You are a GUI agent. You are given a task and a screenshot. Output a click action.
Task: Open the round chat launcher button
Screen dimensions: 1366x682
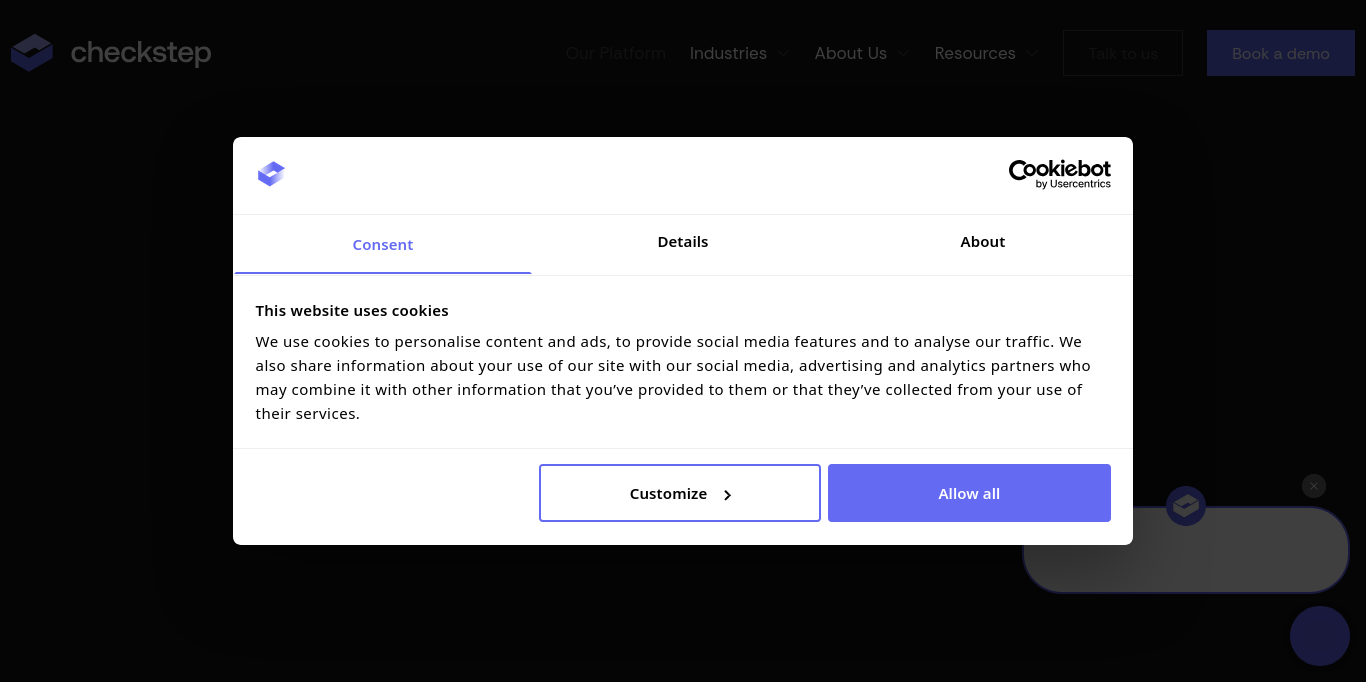coord(1320,636)
